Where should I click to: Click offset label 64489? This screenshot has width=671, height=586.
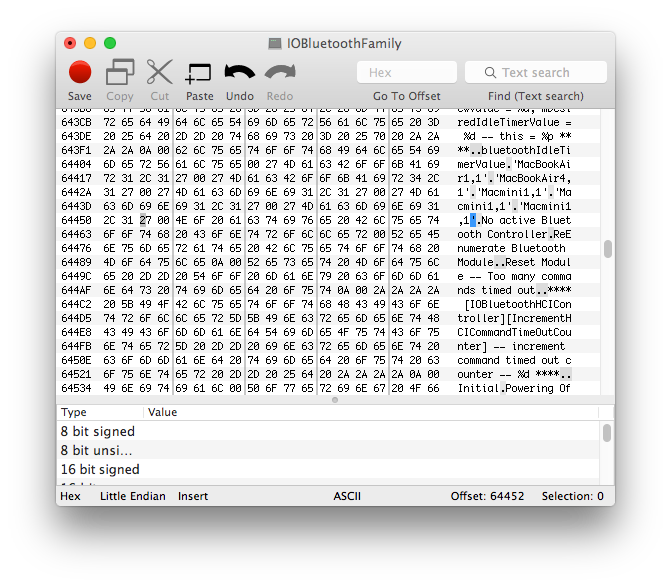click(x=76, y=262)
